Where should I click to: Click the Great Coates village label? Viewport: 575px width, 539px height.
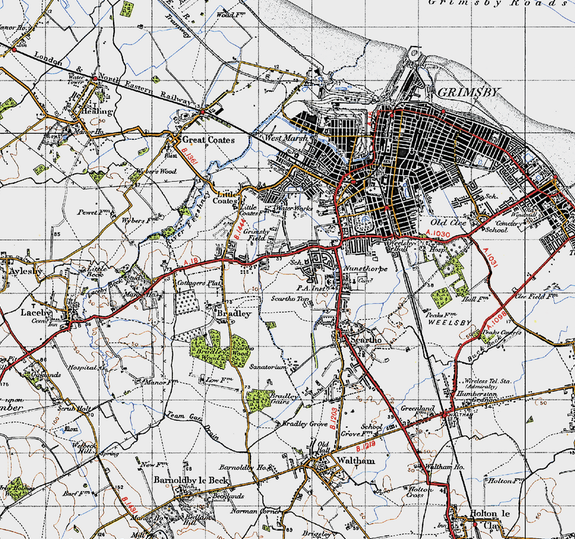point(208,140)
